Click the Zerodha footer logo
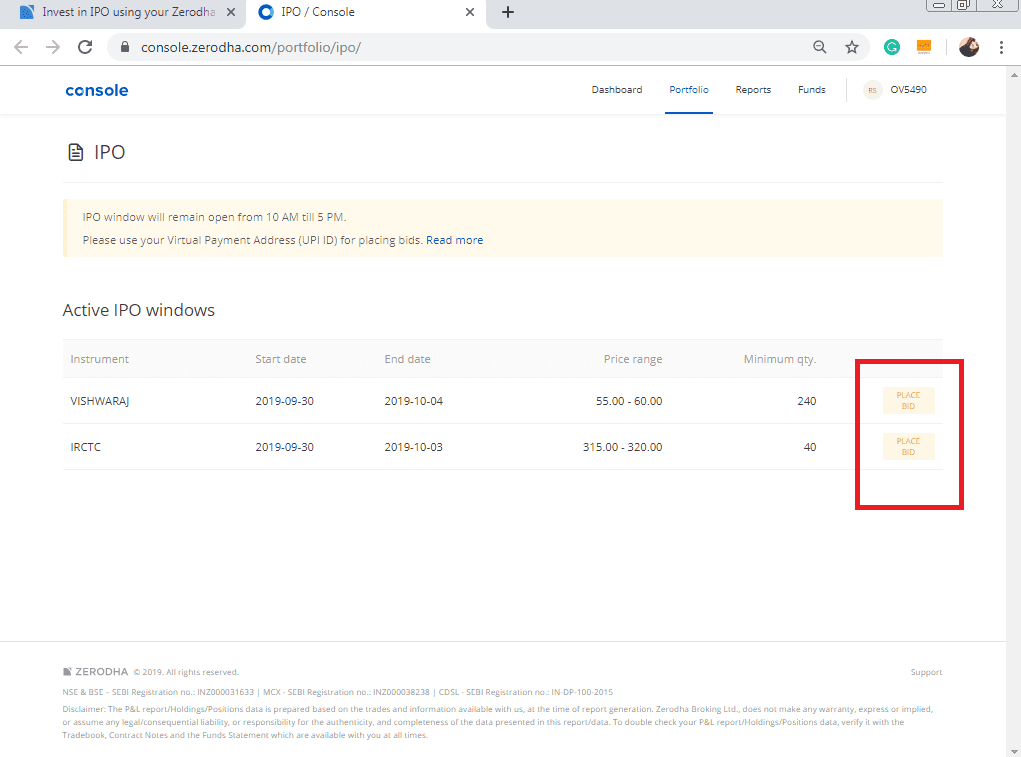The width and height of the screenshot is (1021, 757). point(95,672)
